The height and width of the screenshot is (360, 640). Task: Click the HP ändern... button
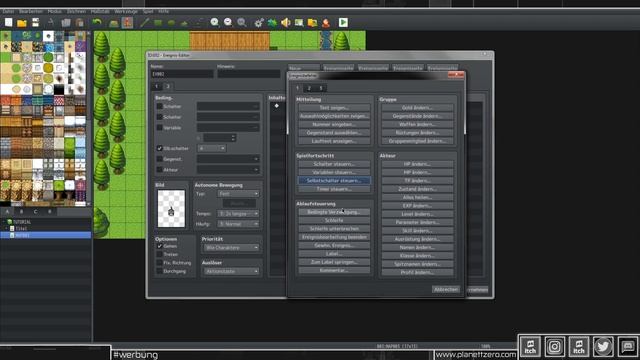click(417, 164)
